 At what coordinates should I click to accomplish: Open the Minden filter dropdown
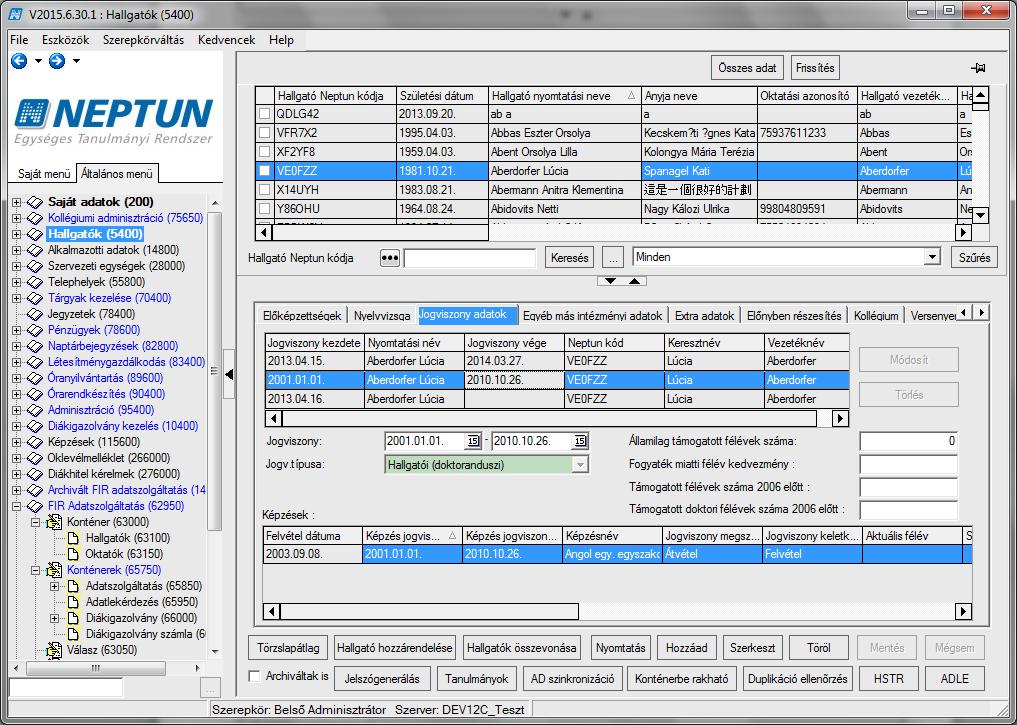pos(932,257)
